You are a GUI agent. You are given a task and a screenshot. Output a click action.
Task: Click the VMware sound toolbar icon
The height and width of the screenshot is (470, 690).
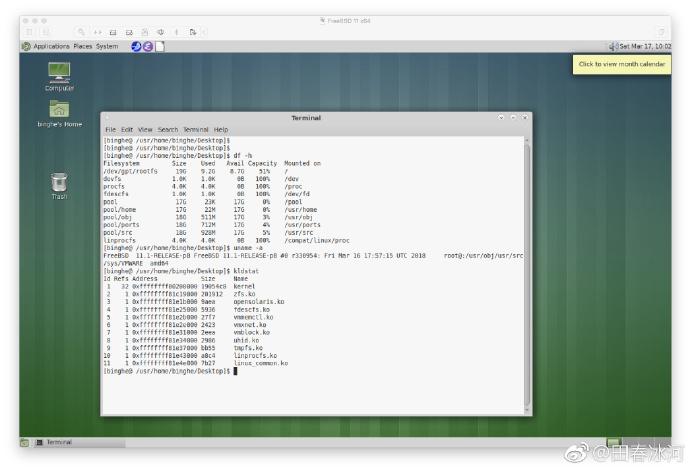tap(161, 32)
